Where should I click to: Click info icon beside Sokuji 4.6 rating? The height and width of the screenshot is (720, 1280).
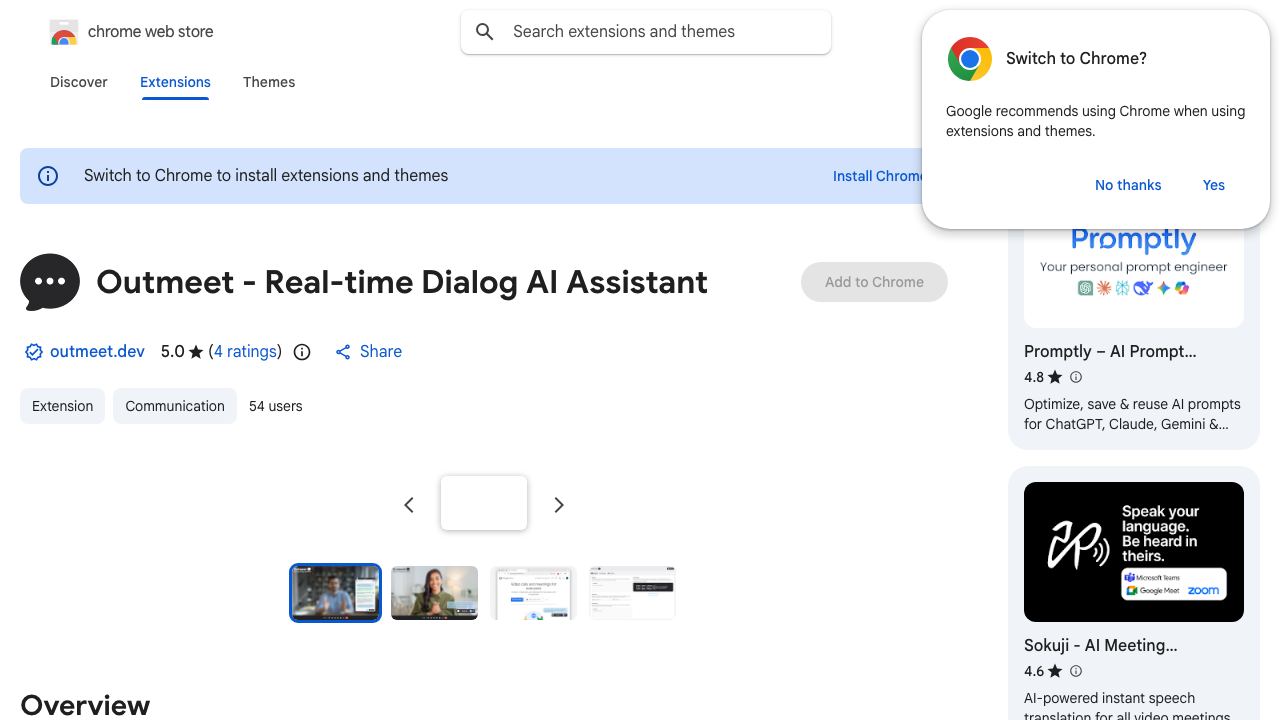pyautogui.click(x=1076, y=671)
